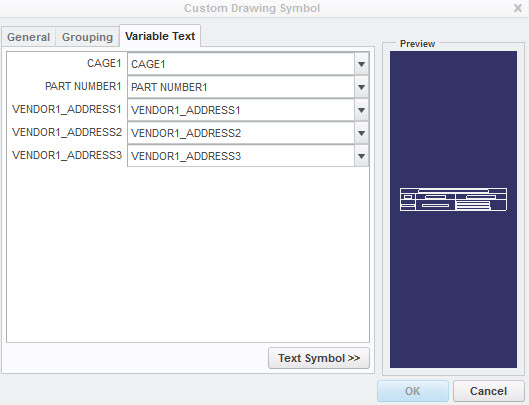
Task: Focus the VENDOR1_ADDRESS1 text field
Action: (241, 110)
